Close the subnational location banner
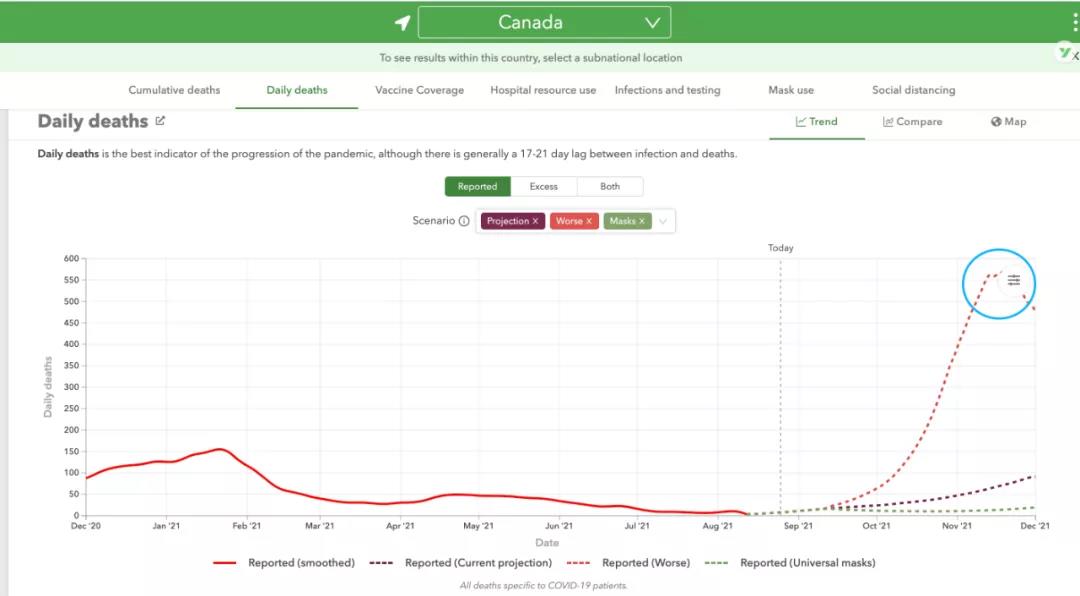This screenshot has width=1080, height=596. point(1075,56)
